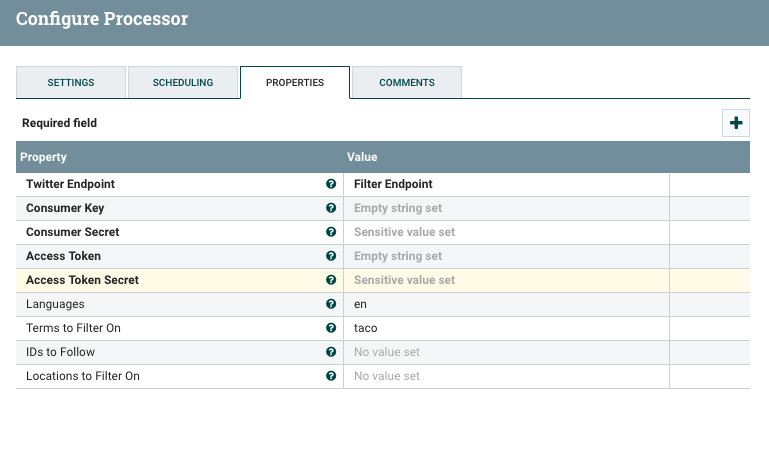Click help icon next to Languages
Image resolution: width=769 pixels, height=451 pixels.
330,304
